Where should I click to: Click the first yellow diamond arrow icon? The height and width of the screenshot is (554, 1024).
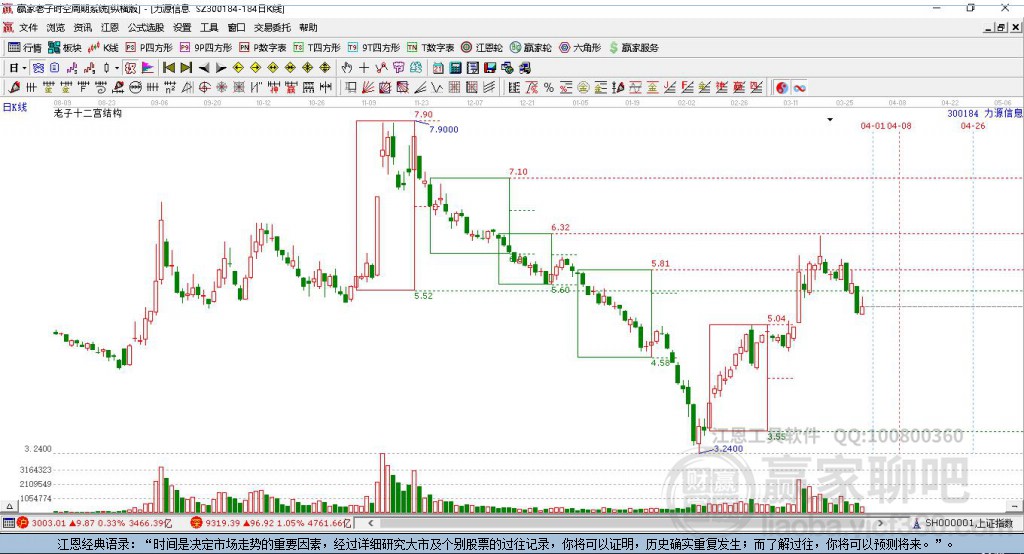pos(238,68)
